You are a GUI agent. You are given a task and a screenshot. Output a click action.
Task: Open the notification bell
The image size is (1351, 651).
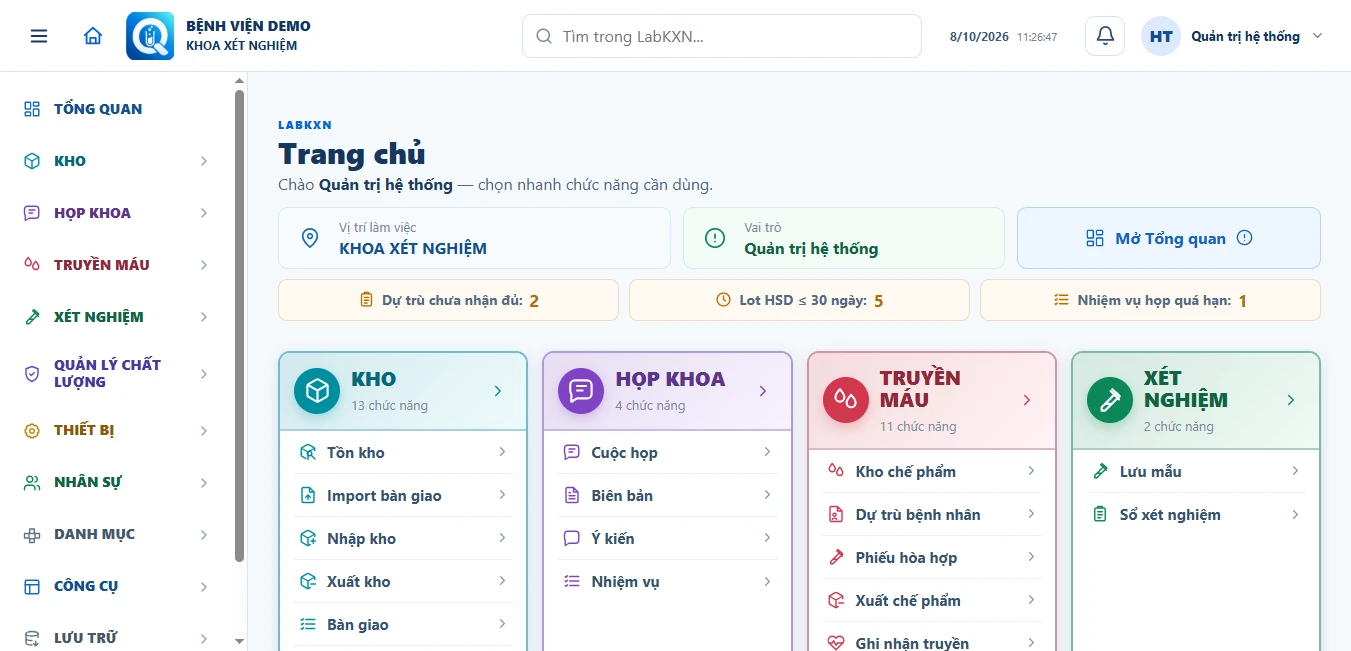tap(1105, 36)
